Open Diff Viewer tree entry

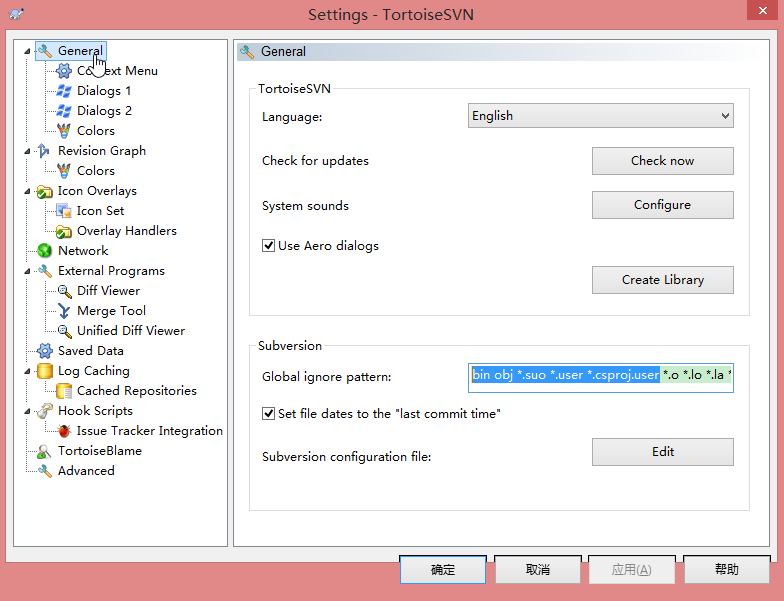[x=108, y=291]
